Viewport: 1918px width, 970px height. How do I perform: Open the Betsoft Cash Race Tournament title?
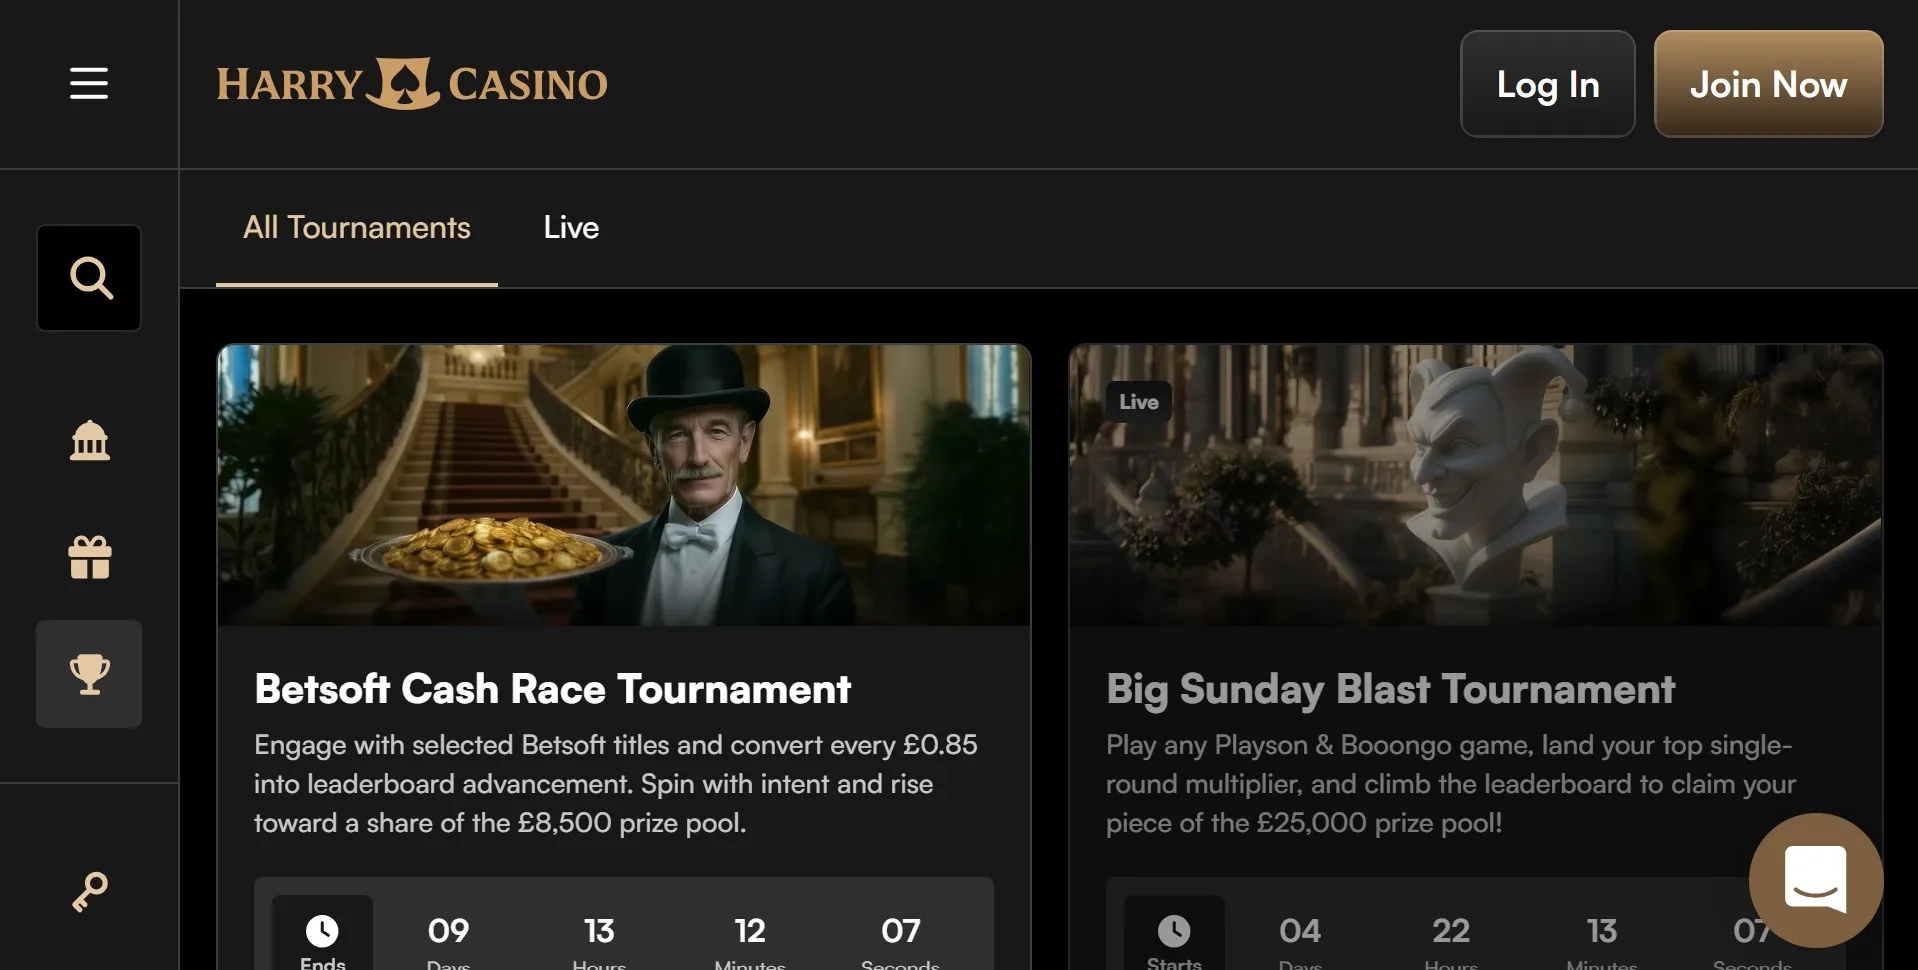click(x=552, y=689)
